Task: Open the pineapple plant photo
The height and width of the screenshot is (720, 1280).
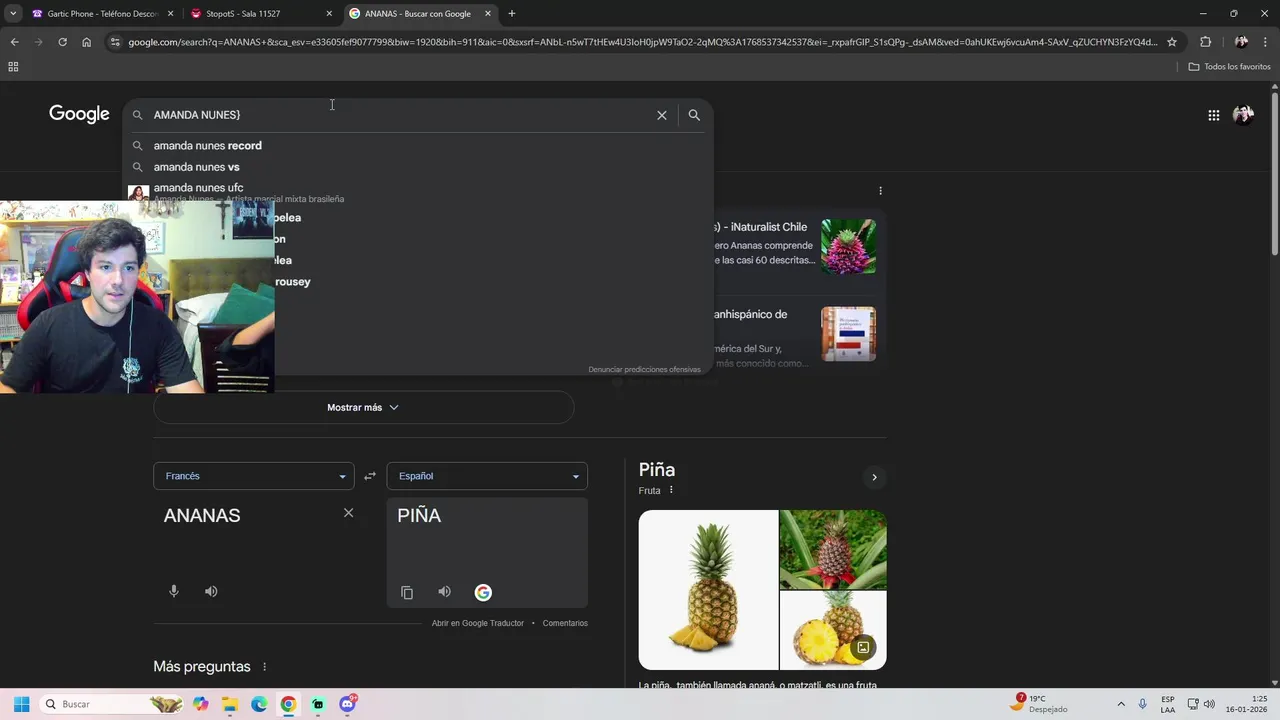Action: 833,549
